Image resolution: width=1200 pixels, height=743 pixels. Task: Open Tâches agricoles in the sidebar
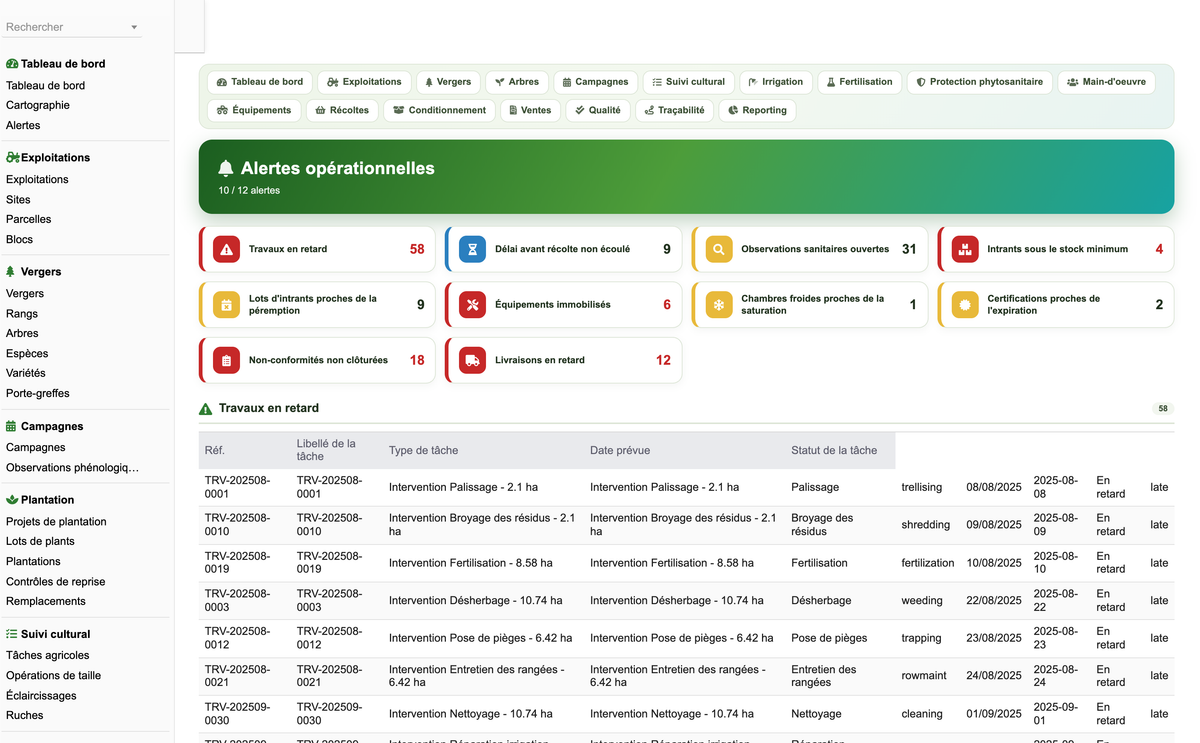click(x=48, y=655)
